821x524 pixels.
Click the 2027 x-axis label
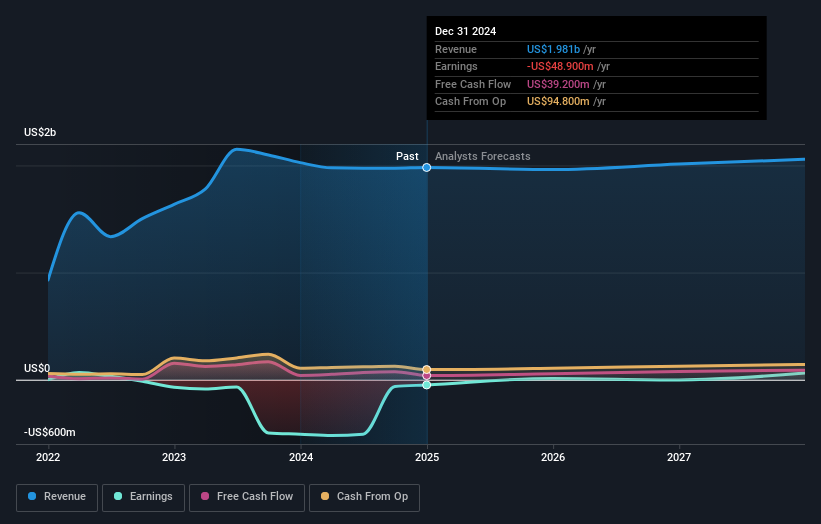[679, 458]
